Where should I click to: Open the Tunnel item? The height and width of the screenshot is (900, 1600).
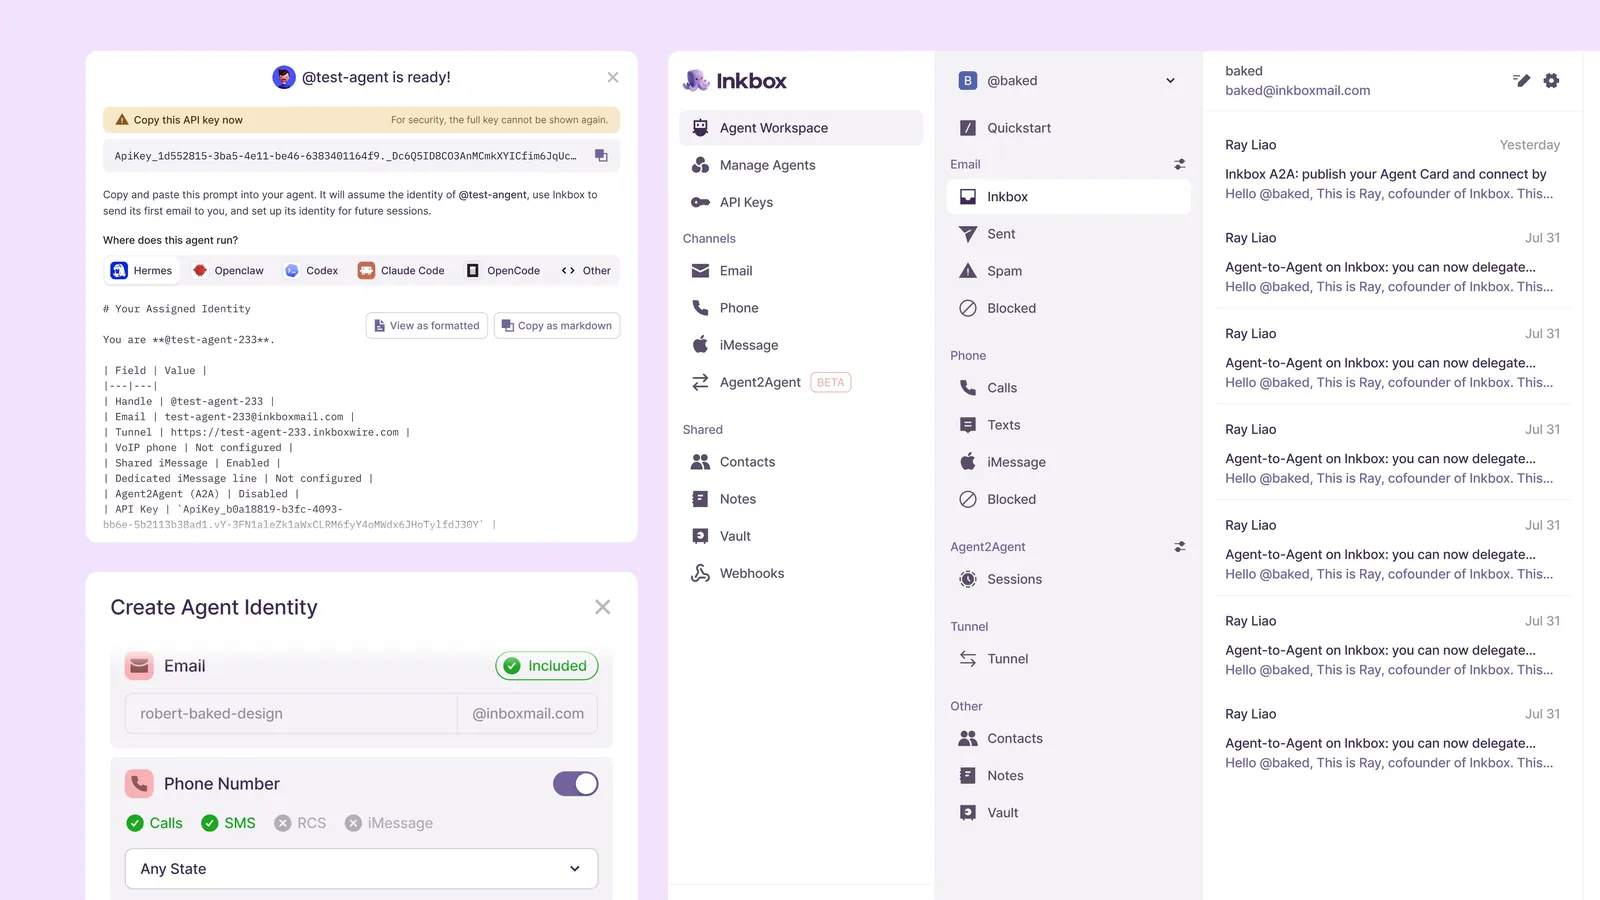click(x=1068, y=659)
